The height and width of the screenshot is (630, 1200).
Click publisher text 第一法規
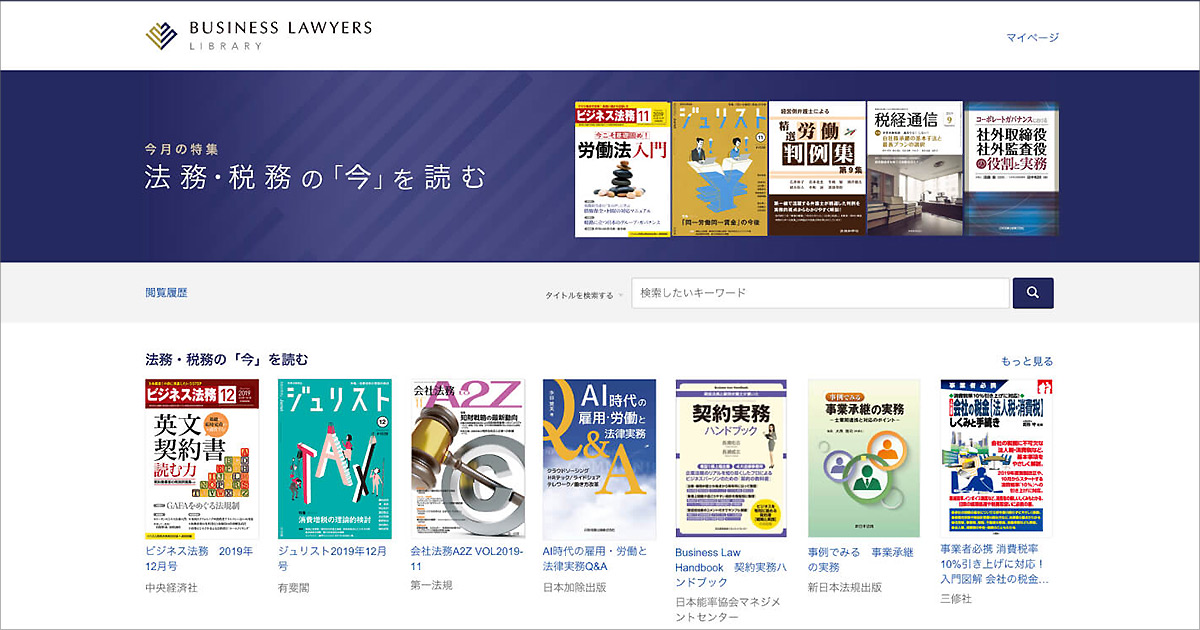pos(432,585)
